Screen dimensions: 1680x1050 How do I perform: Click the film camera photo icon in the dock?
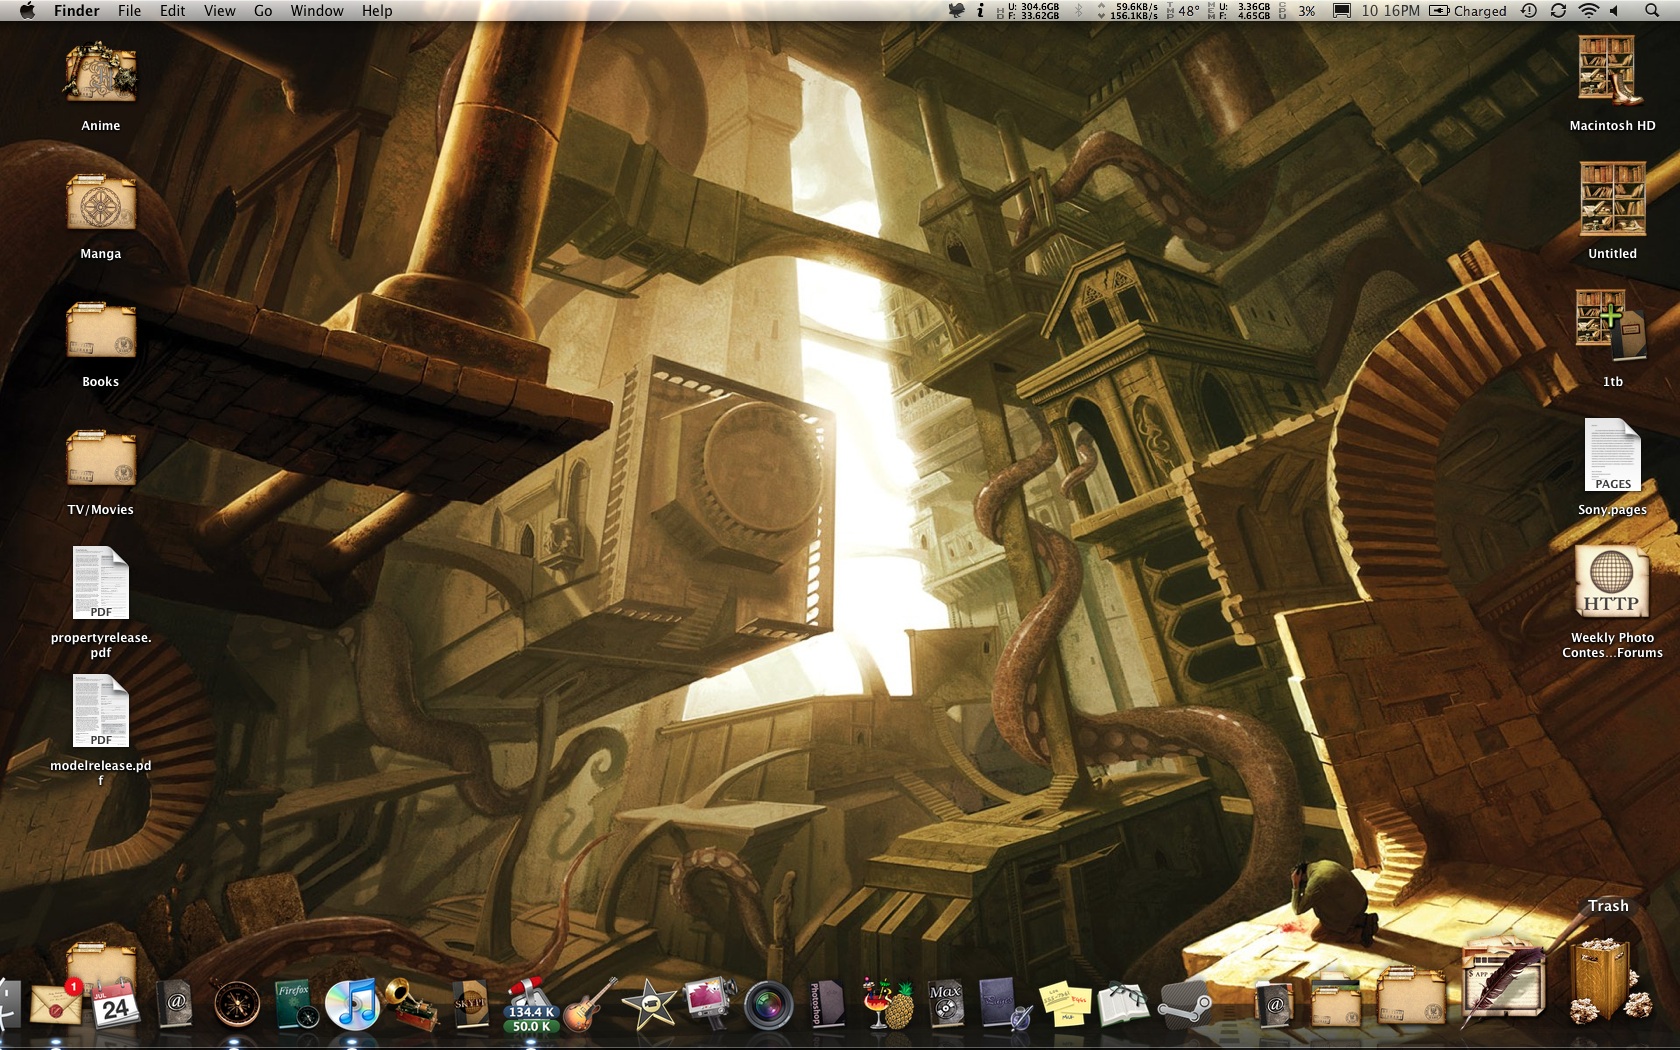pos(709,1004)
